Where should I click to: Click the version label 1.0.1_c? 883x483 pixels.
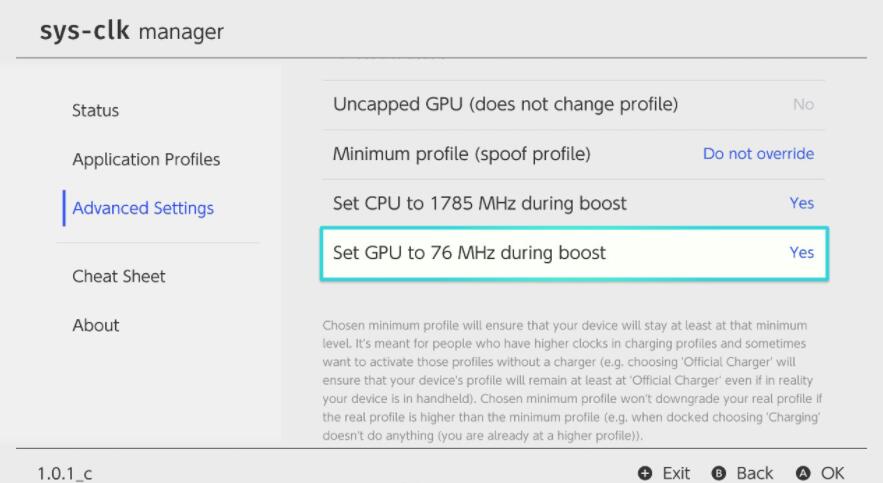point(65,473)
